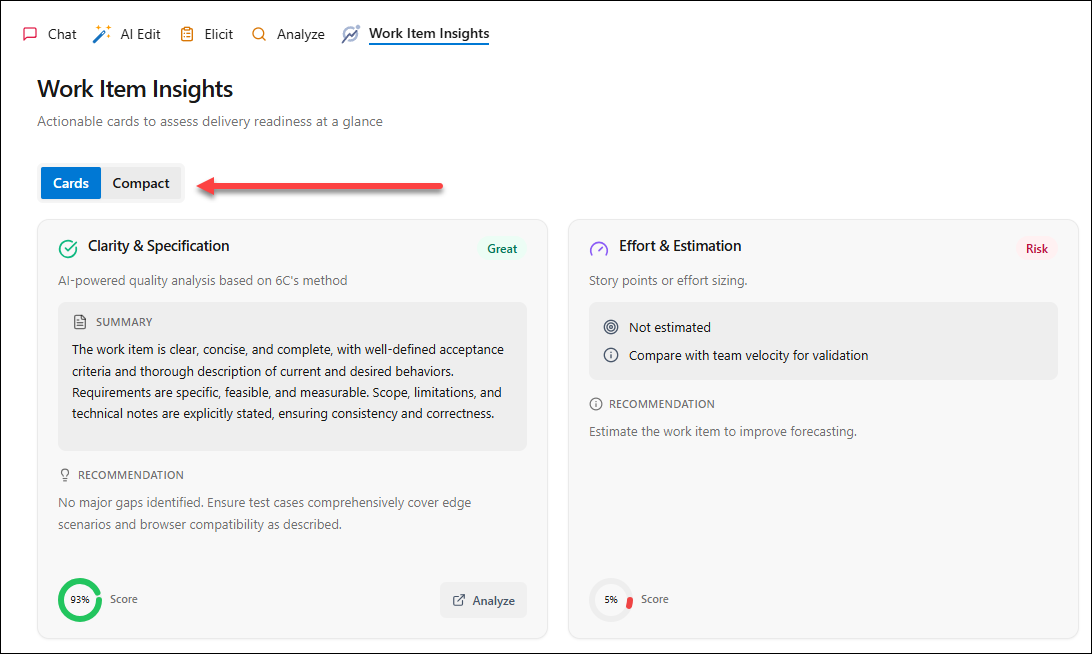Click the info icon beside Compare with team velocity
Image resolution: width=1092 pixels, height=654 pixels.
611,355
